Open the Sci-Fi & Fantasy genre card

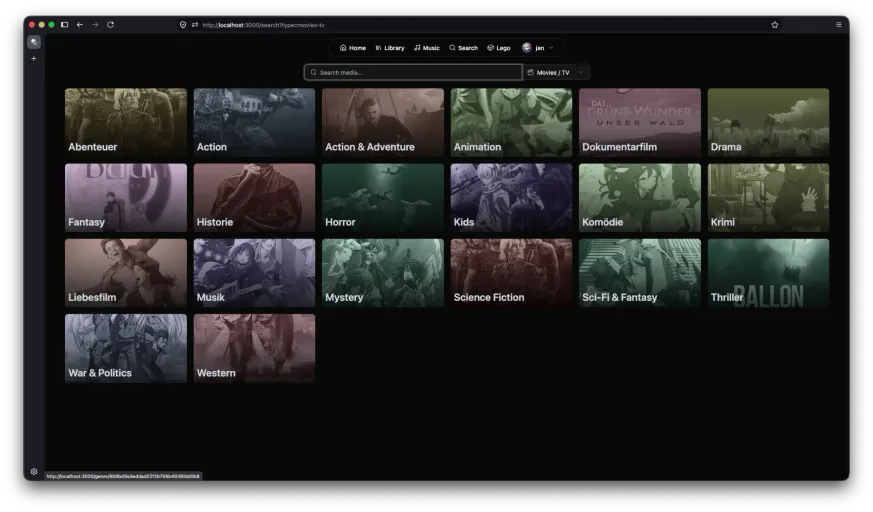point(640,273)
